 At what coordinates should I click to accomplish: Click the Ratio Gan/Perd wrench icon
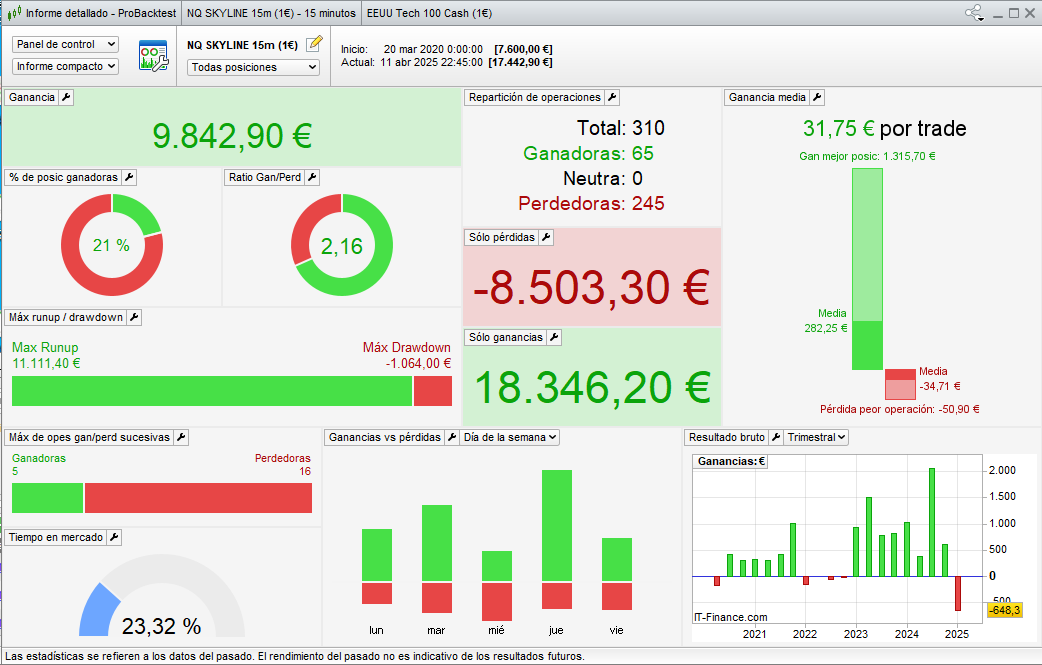coord(312,177)
